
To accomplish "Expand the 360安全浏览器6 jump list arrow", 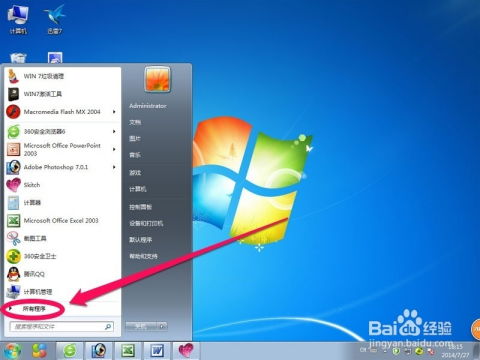I will pyautogui.click(x=114, y=131).
